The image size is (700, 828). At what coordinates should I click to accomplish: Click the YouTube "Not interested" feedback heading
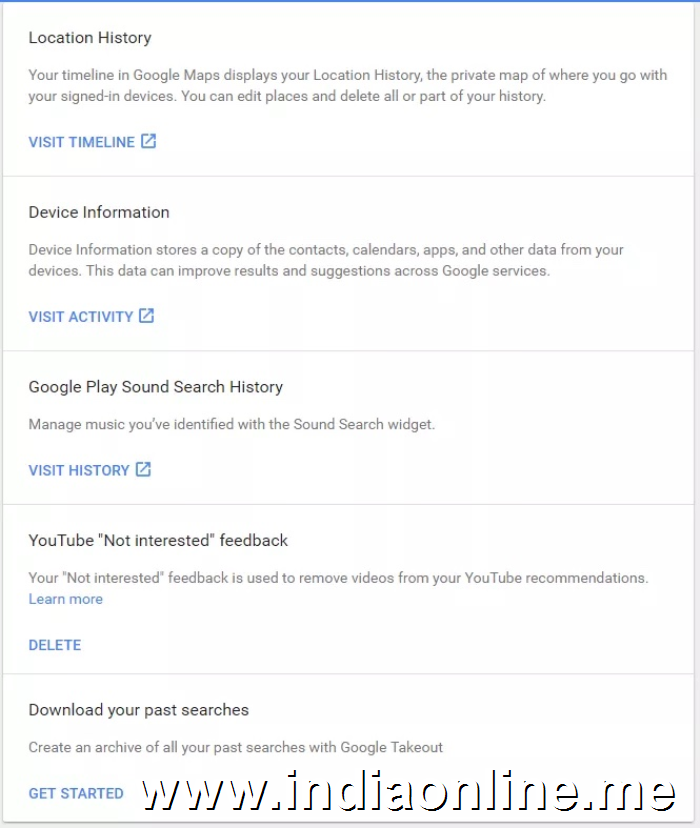click(158, 540)
